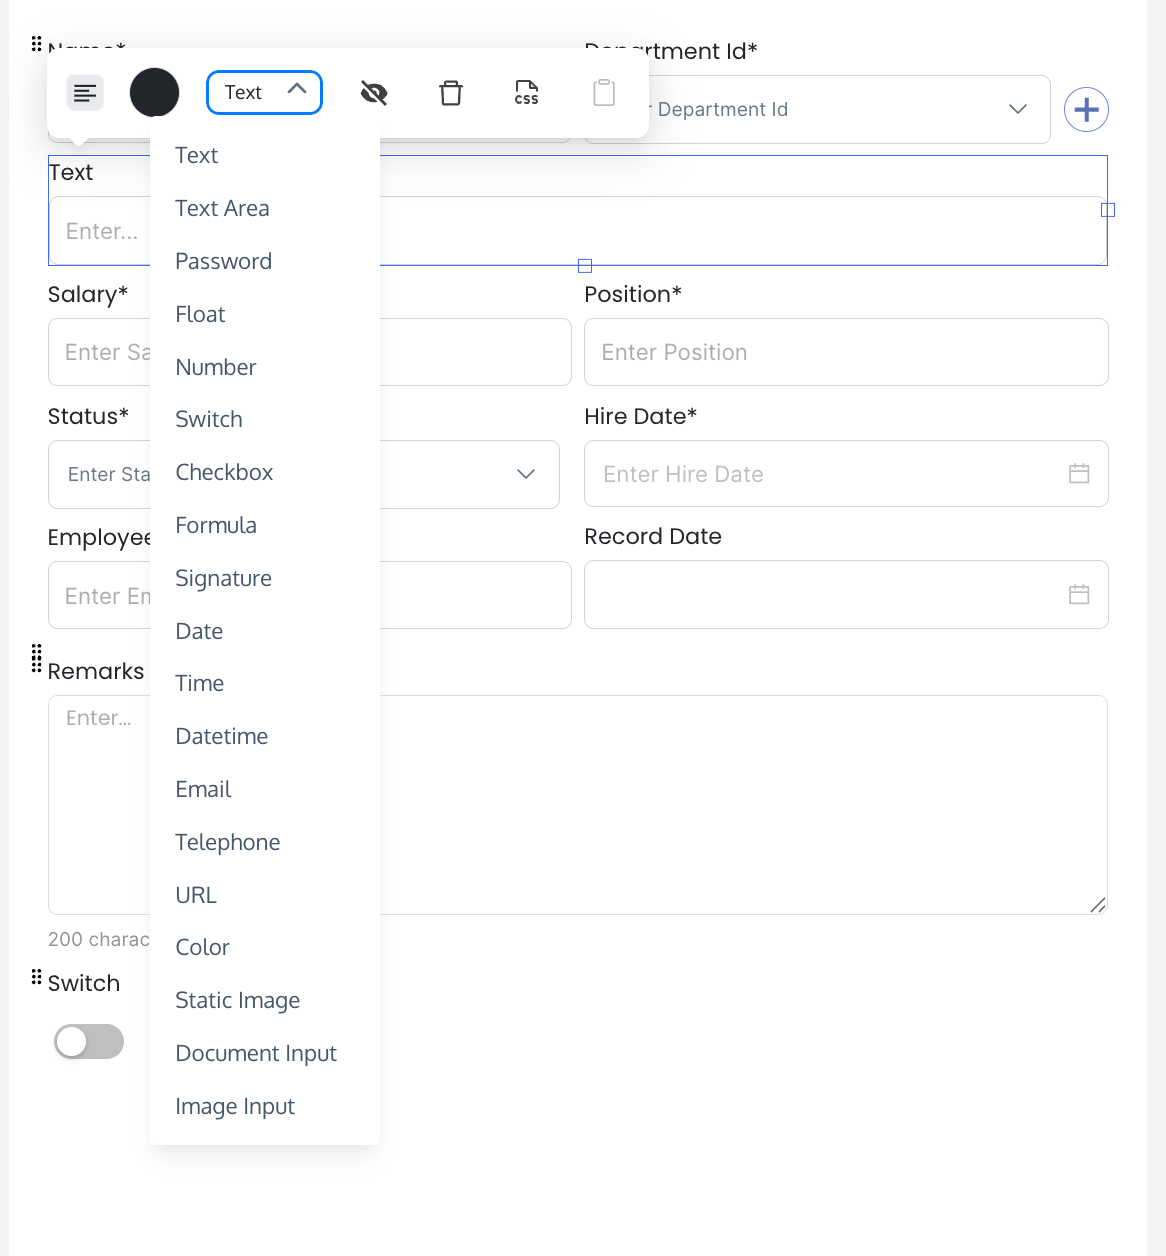
Task: Click the clipboard copy icon in the toolbar
Action: [603, 92]
